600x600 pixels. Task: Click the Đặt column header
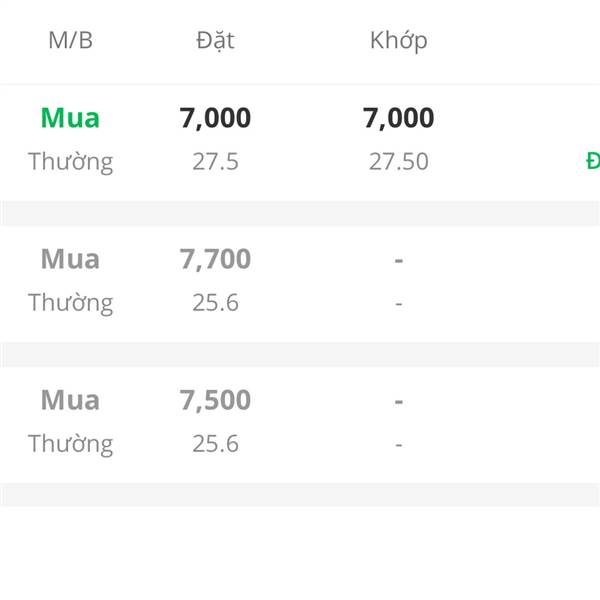click(x=215, y=41)
